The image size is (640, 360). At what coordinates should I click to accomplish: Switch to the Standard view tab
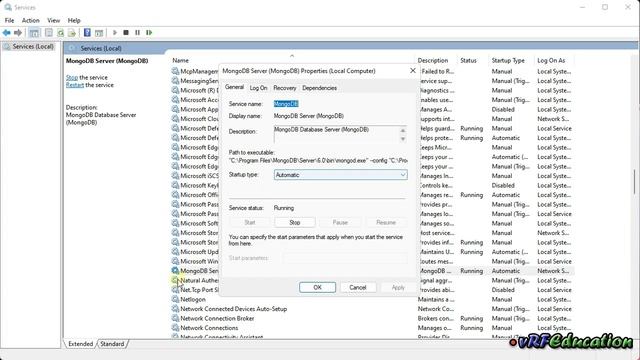tap(112, 344)
